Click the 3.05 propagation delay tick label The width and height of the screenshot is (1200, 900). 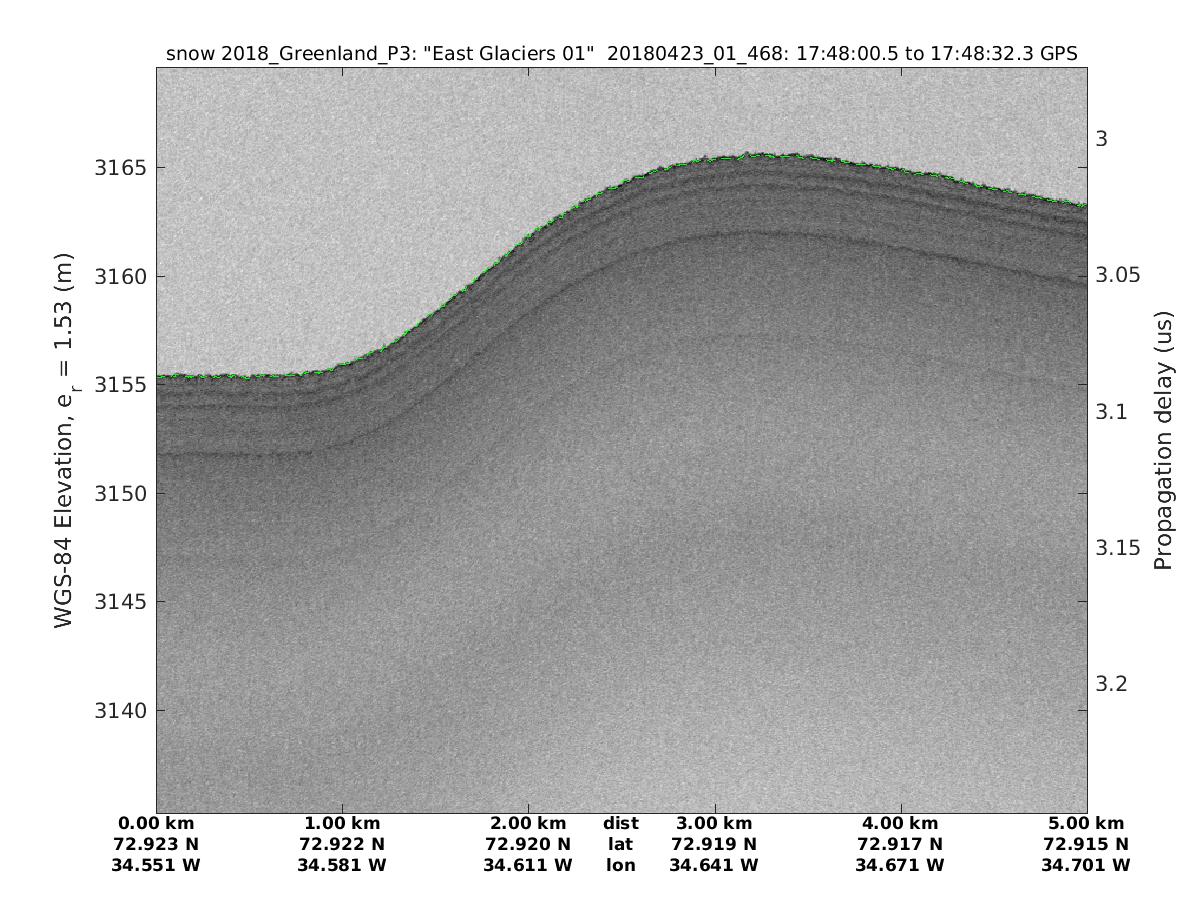1116,275
